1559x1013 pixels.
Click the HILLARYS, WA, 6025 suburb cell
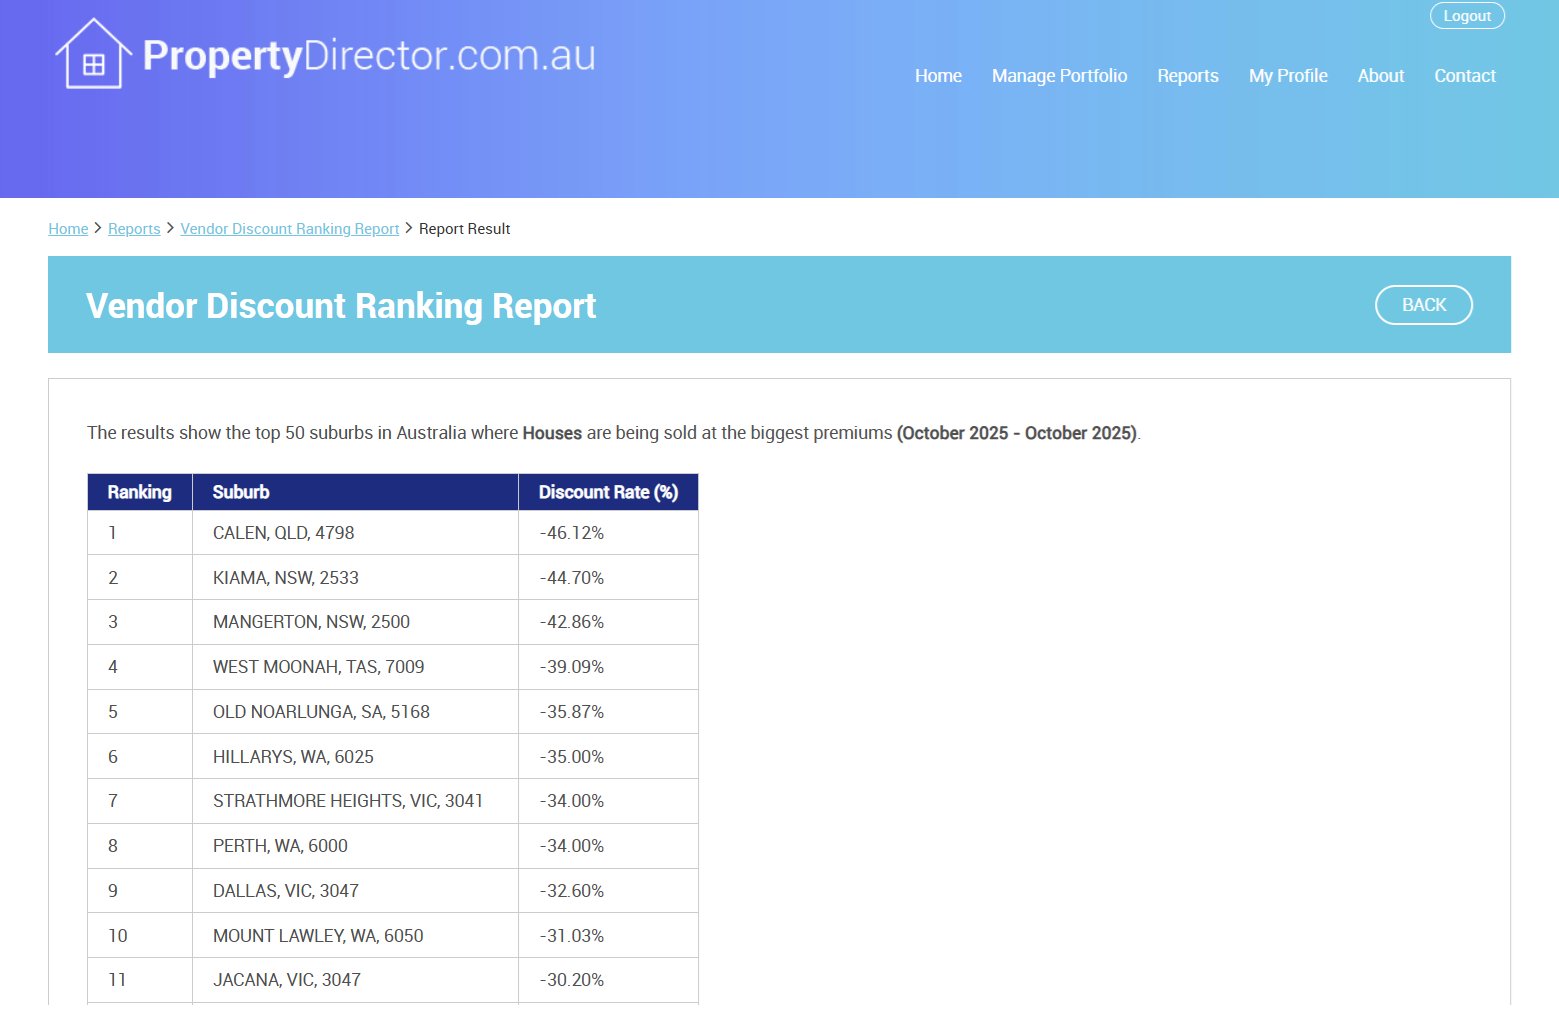[x=293, y=757]
